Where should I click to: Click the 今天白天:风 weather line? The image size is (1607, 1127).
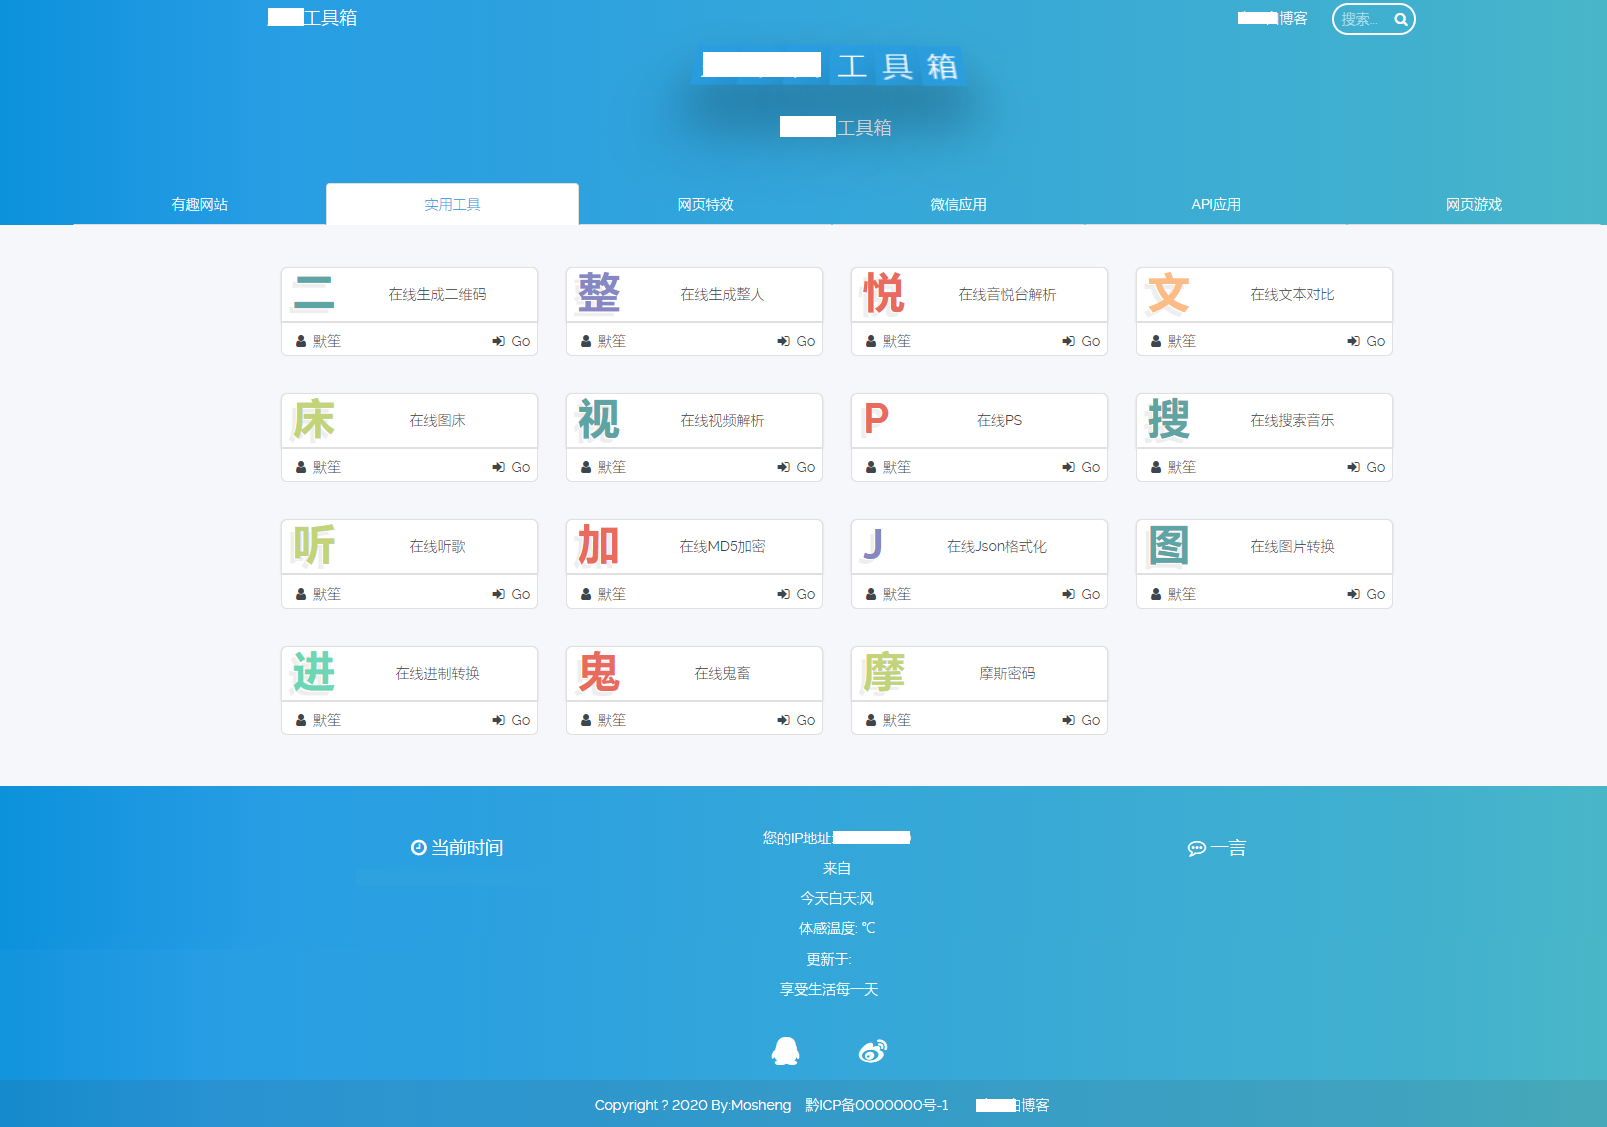837,898
